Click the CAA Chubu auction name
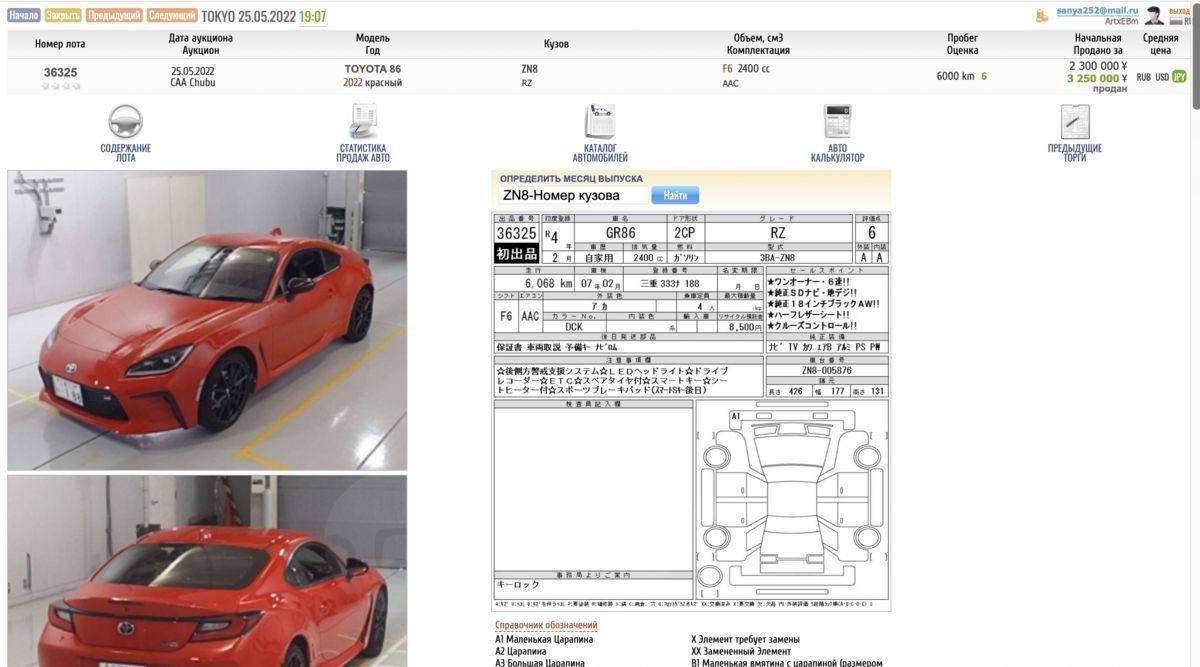 click(x=193, y=83)
